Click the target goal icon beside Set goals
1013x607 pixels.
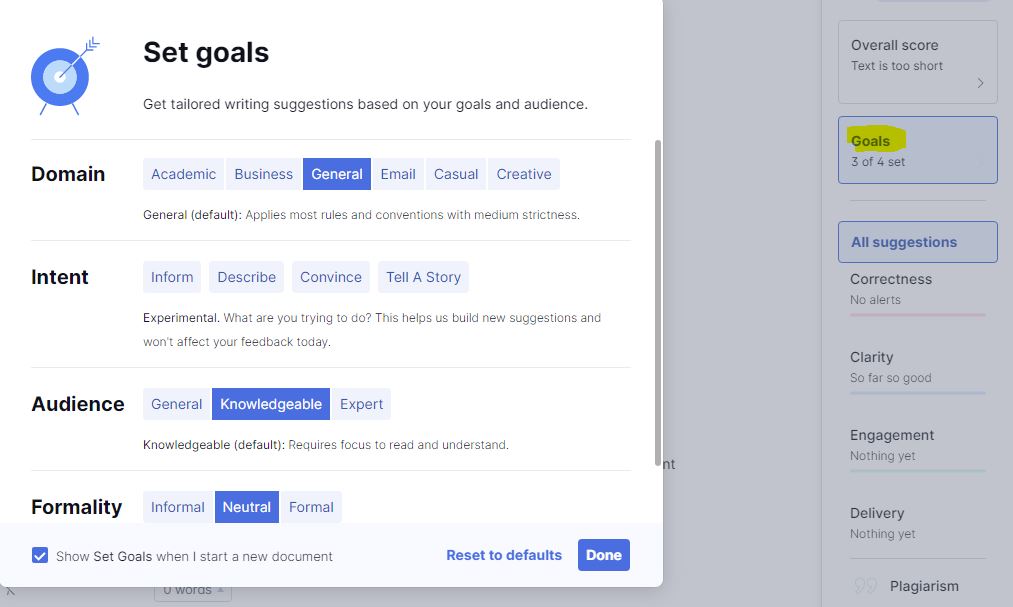pos(65,76)
